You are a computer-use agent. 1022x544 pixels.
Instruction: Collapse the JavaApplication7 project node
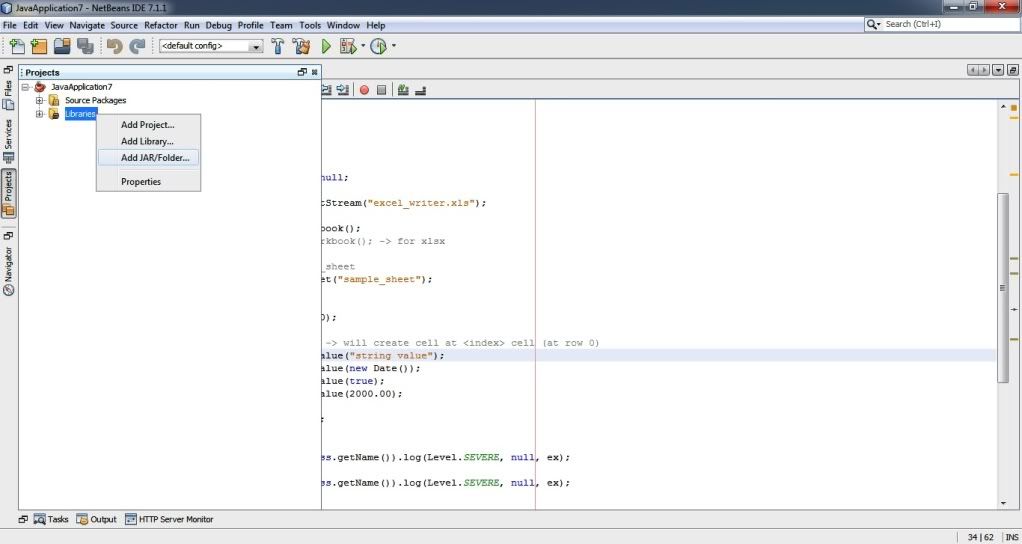pyautogui.click(x=26, y=87)
